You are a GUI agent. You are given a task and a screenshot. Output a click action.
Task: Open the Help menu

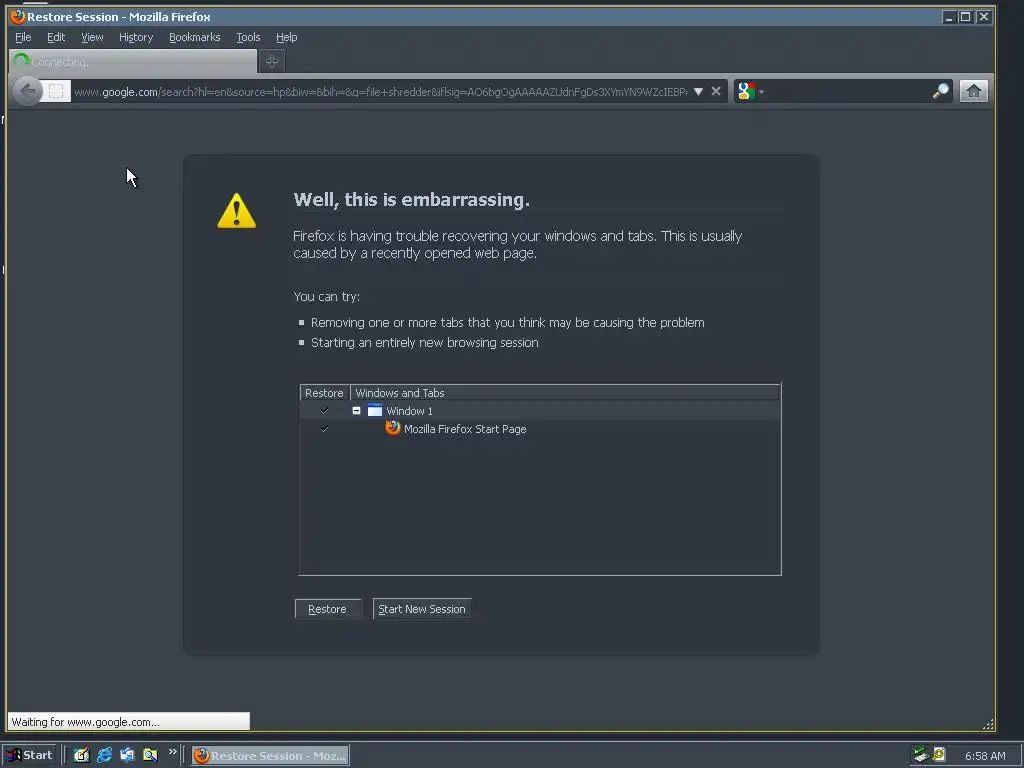point(286,37)
